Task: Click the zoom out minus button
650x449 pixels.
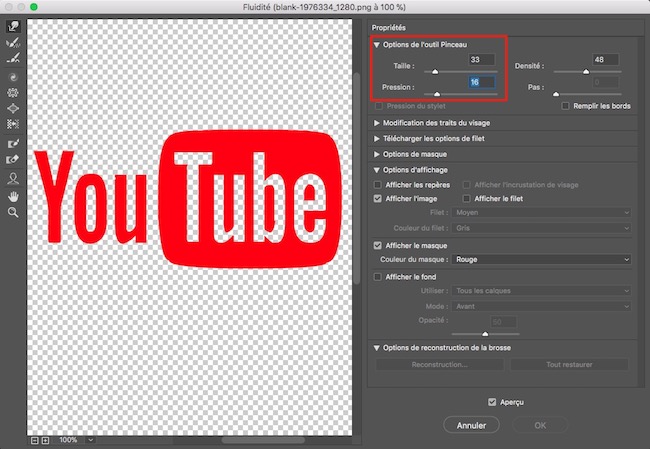Action: coord(35,440)
